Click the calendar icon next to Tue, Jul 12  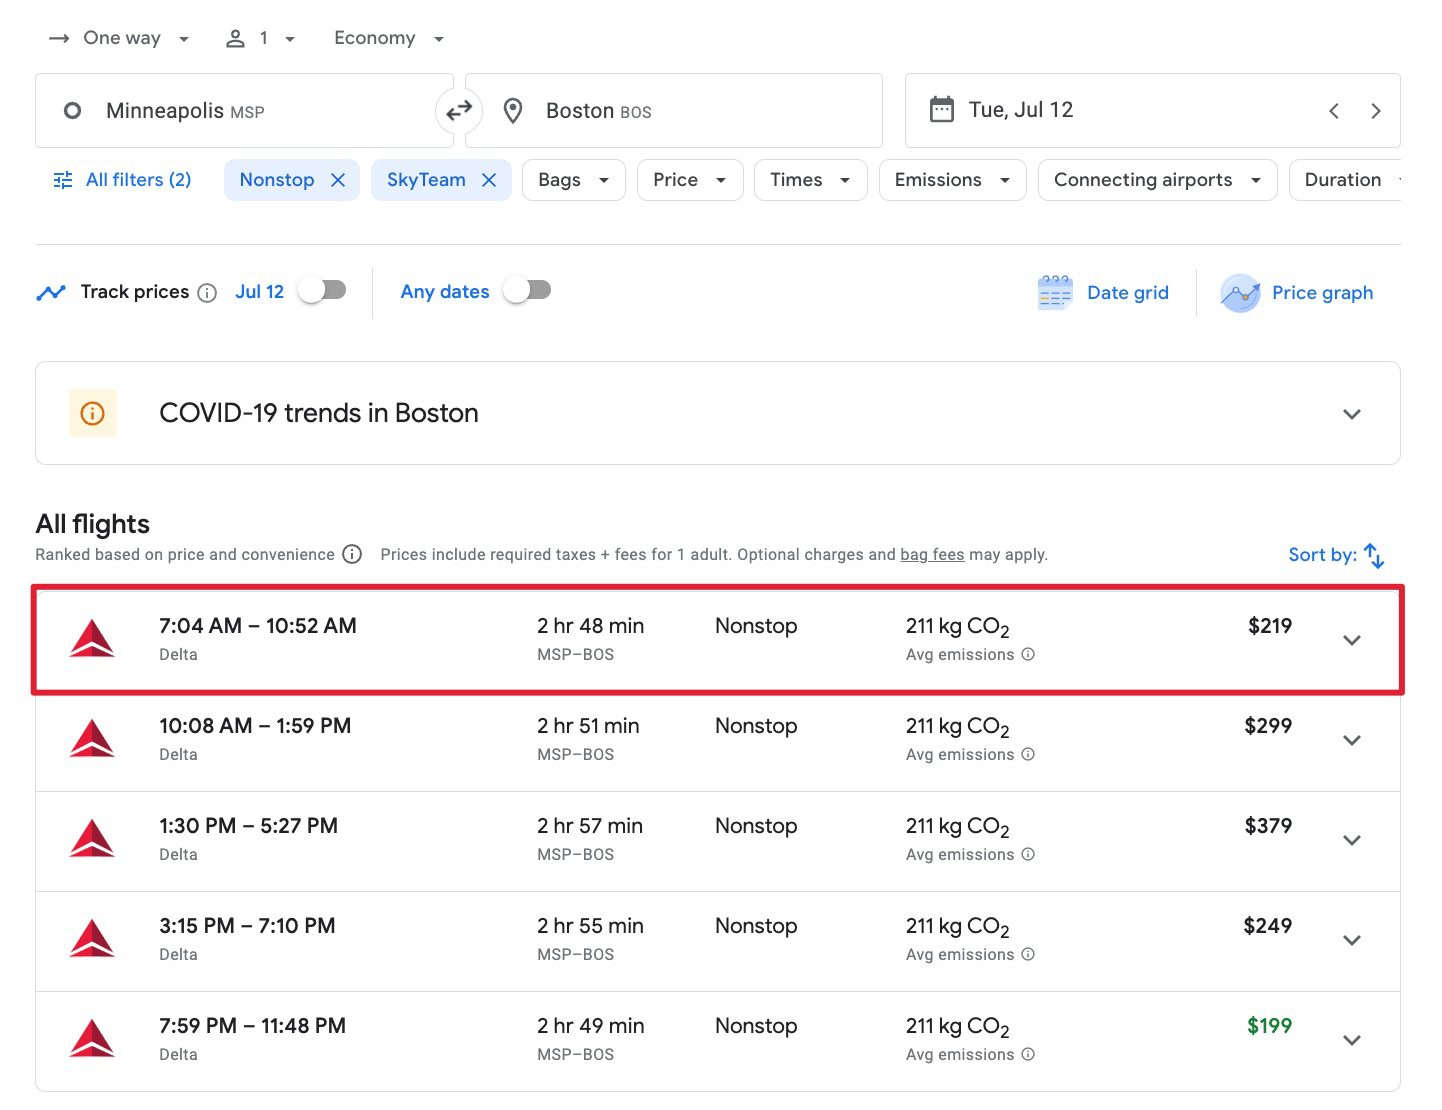coord(941,109)
